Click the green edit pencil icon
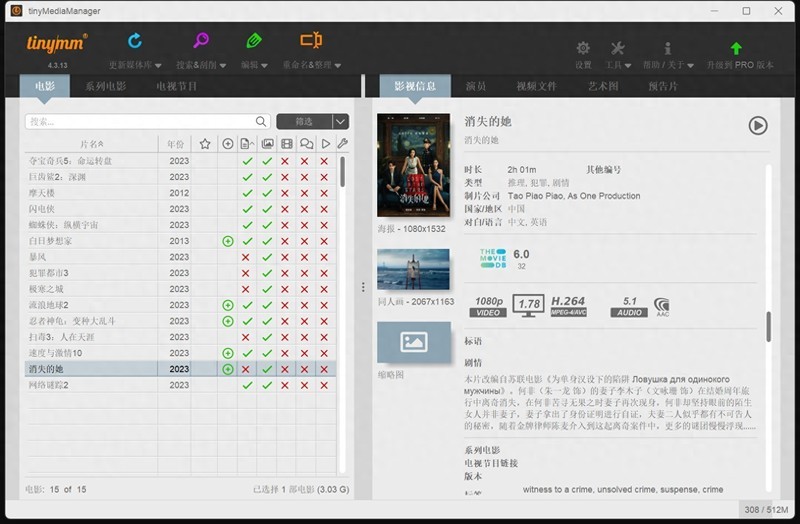This screenshot has height=524, width=800. tap(254, 40)
